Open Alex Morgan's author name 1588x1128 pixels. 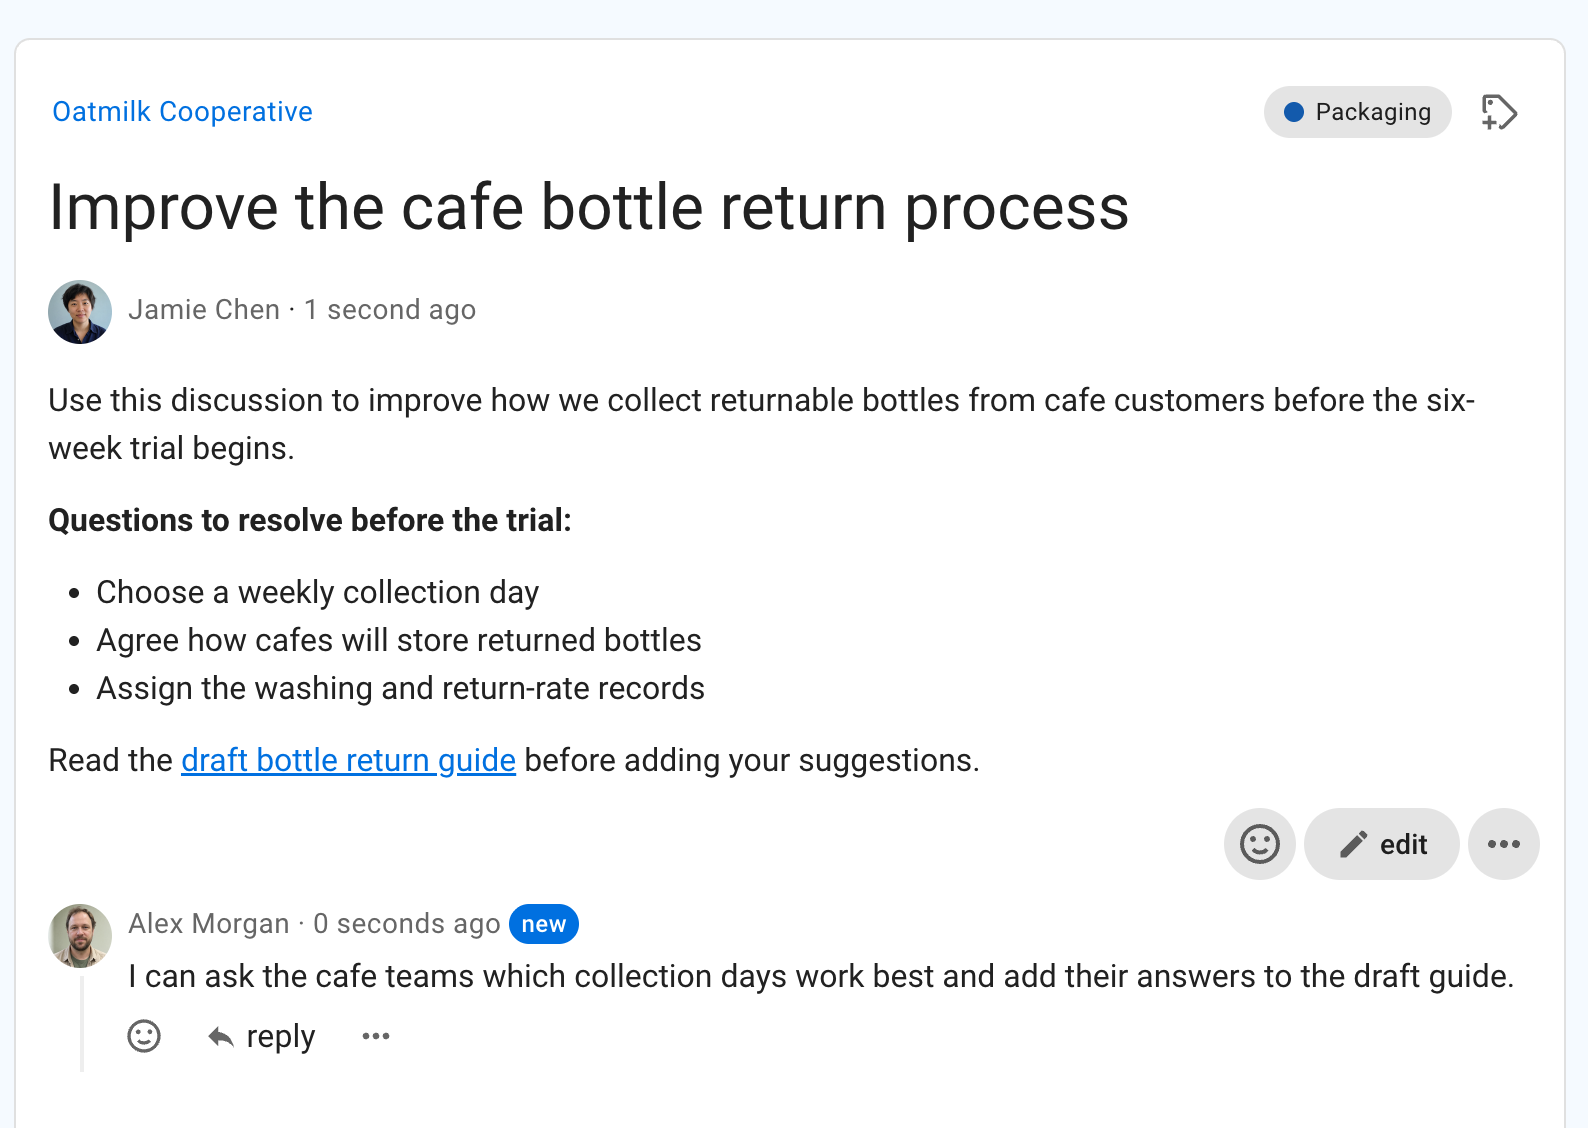pyautogui.click(x=209, y=923)
